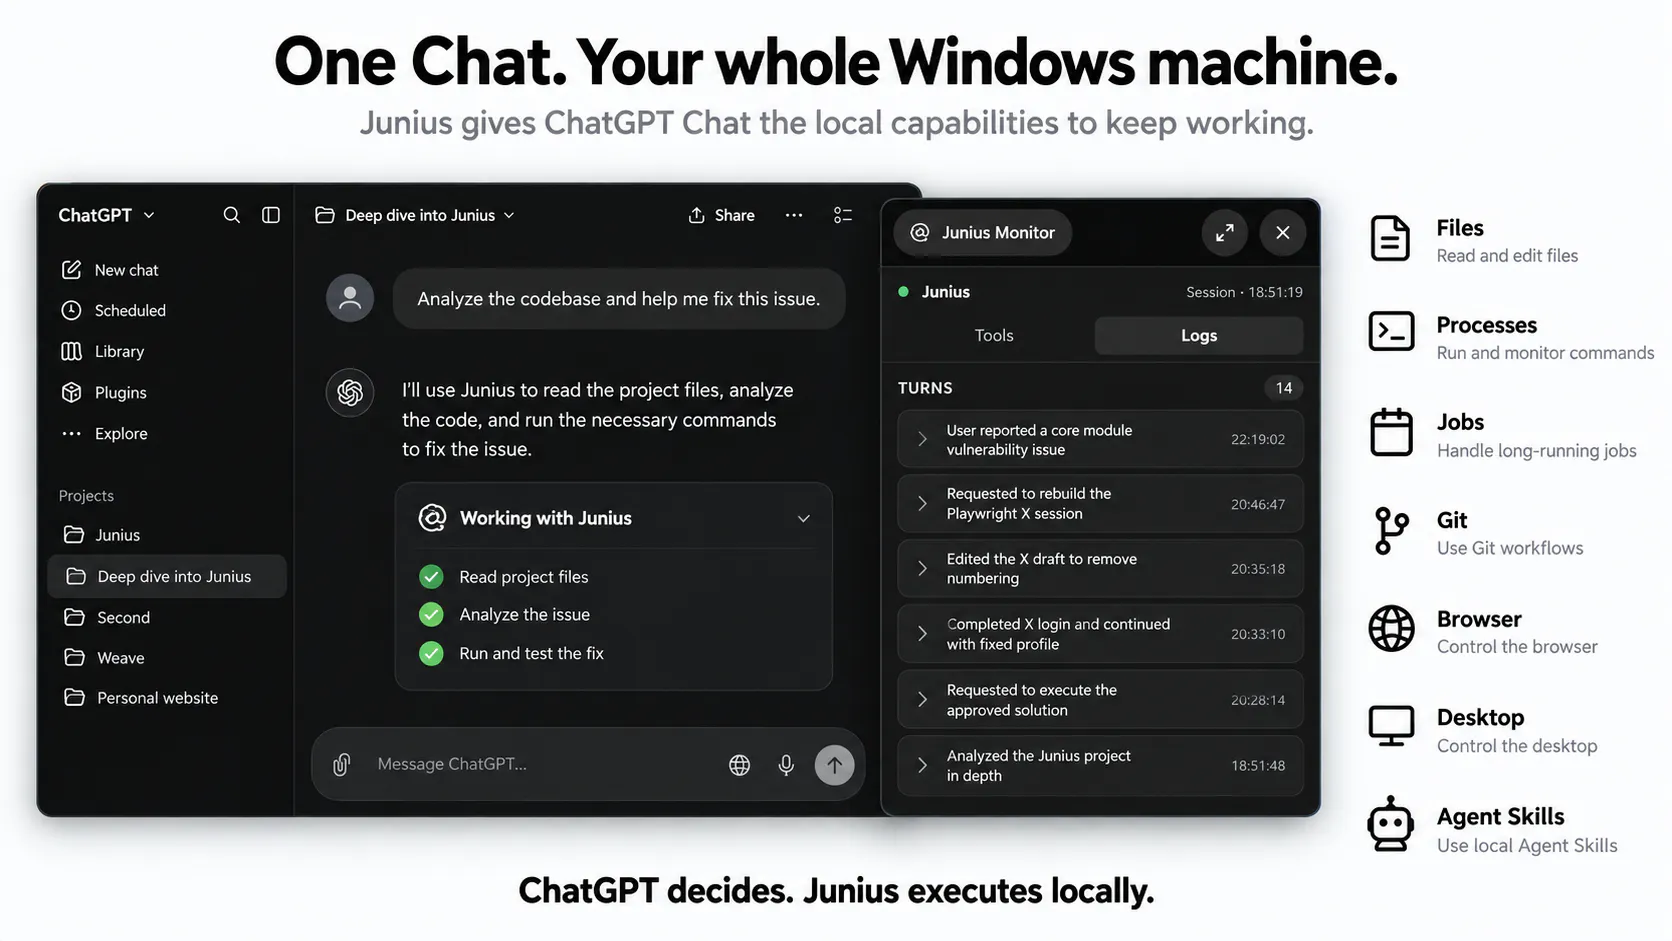Viewport: 1672px width, 941px height.
Task: Select the Personal website project
Action: (167, 698)
